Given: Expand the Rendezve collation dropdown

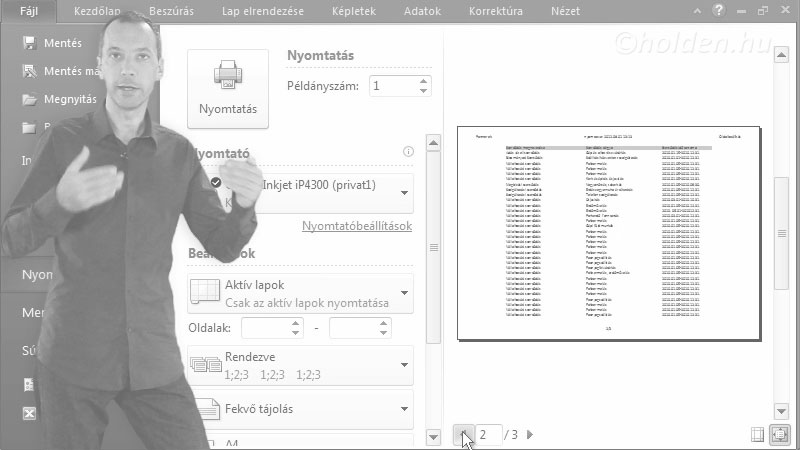Looking at the screenshot, I should (301, 365).
